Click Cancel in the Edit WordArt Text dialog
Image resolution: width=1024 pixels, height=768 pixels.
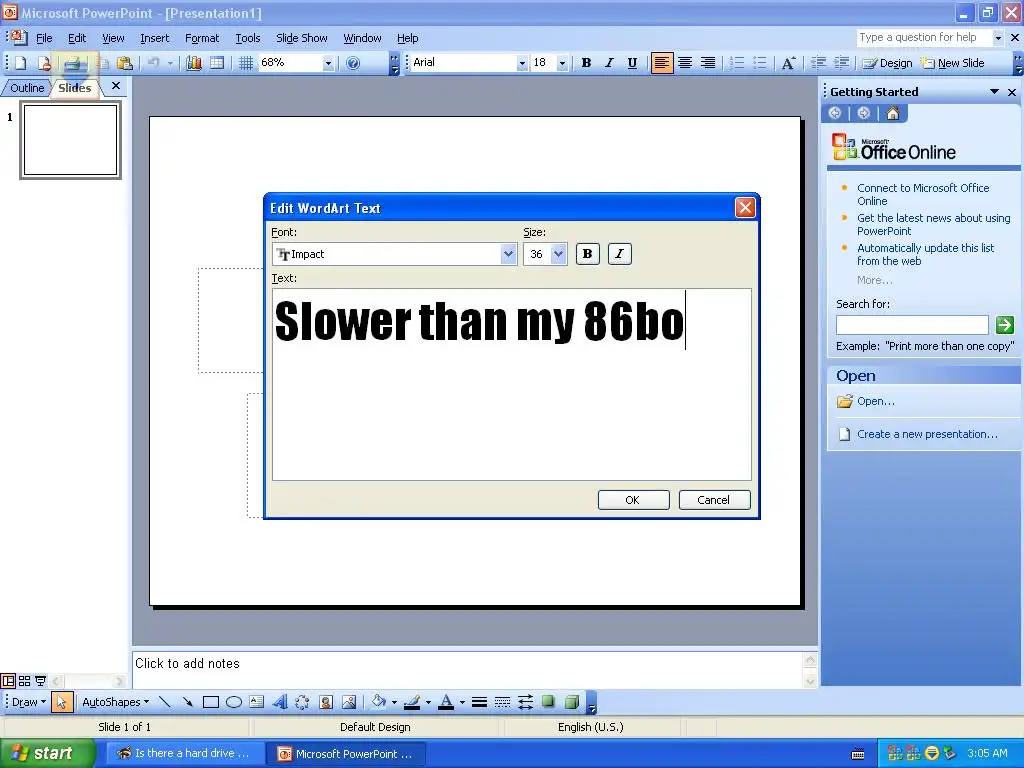point(714,500)
